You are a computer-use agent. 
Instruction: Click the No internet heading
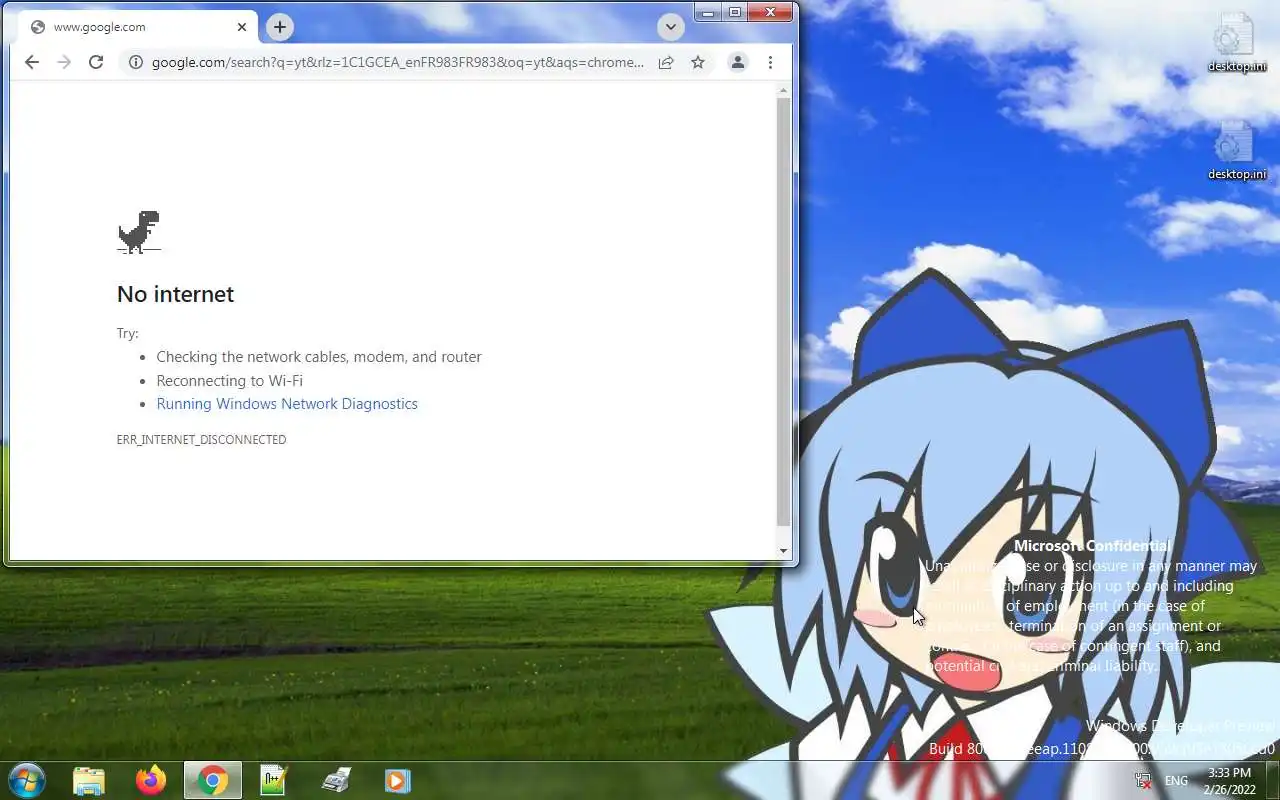pos(175,294)
